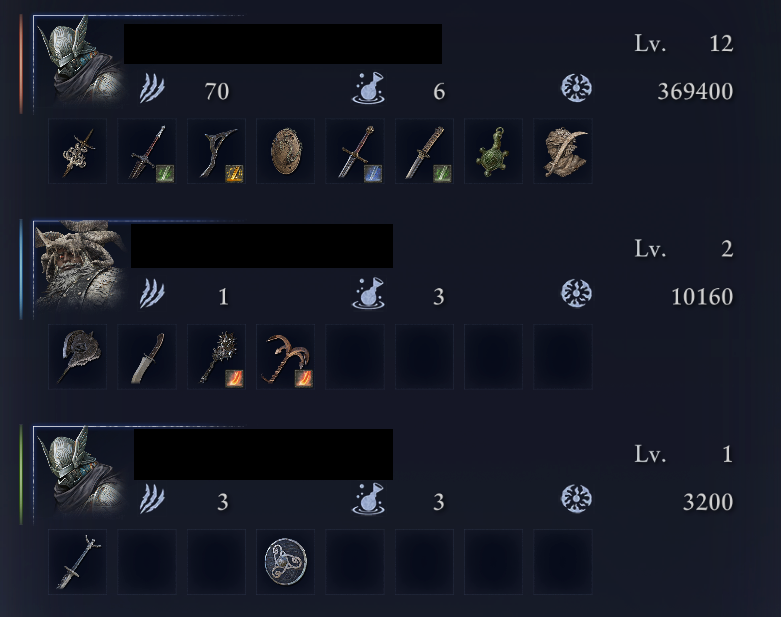This screenshot has width=781, height=617.
Task: Click the rune icon beside 369400
Action: (x=576, y=89)
